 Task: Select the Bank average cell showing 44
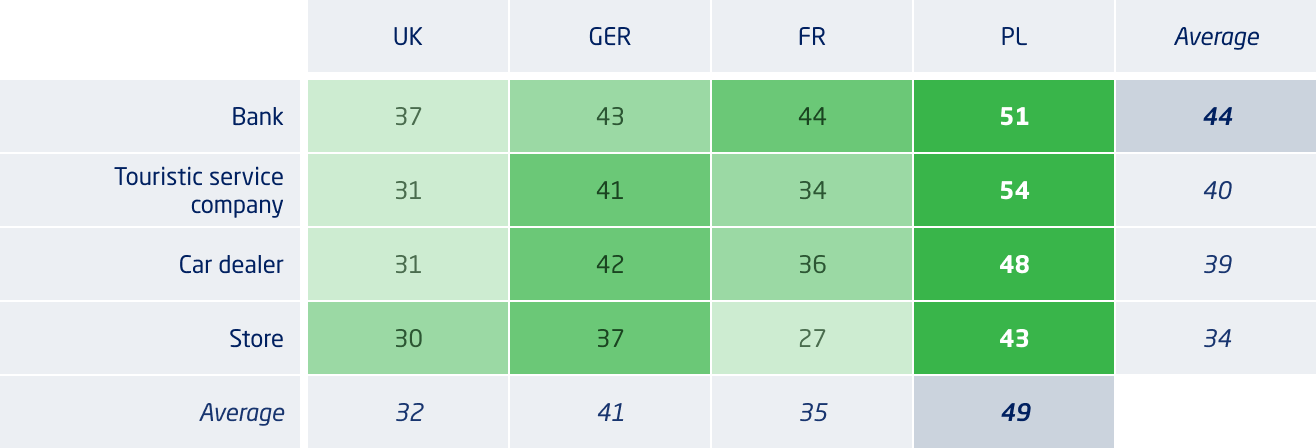point(1216,116)
